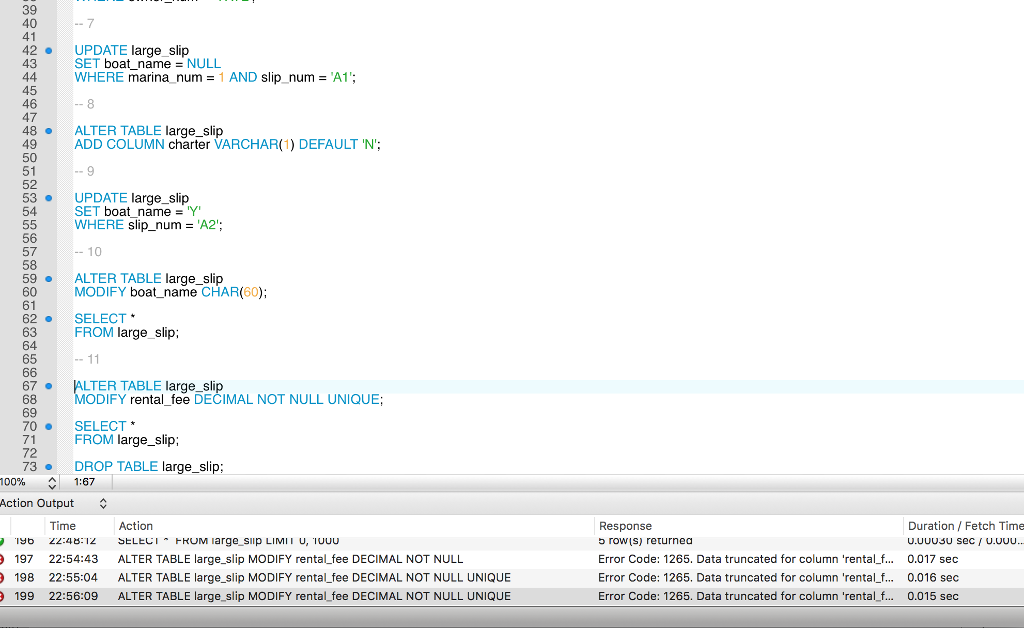Screen dimensions: 1024x628
Task: Click statement marker dot on line 48
Action: (x=48, y=131)
